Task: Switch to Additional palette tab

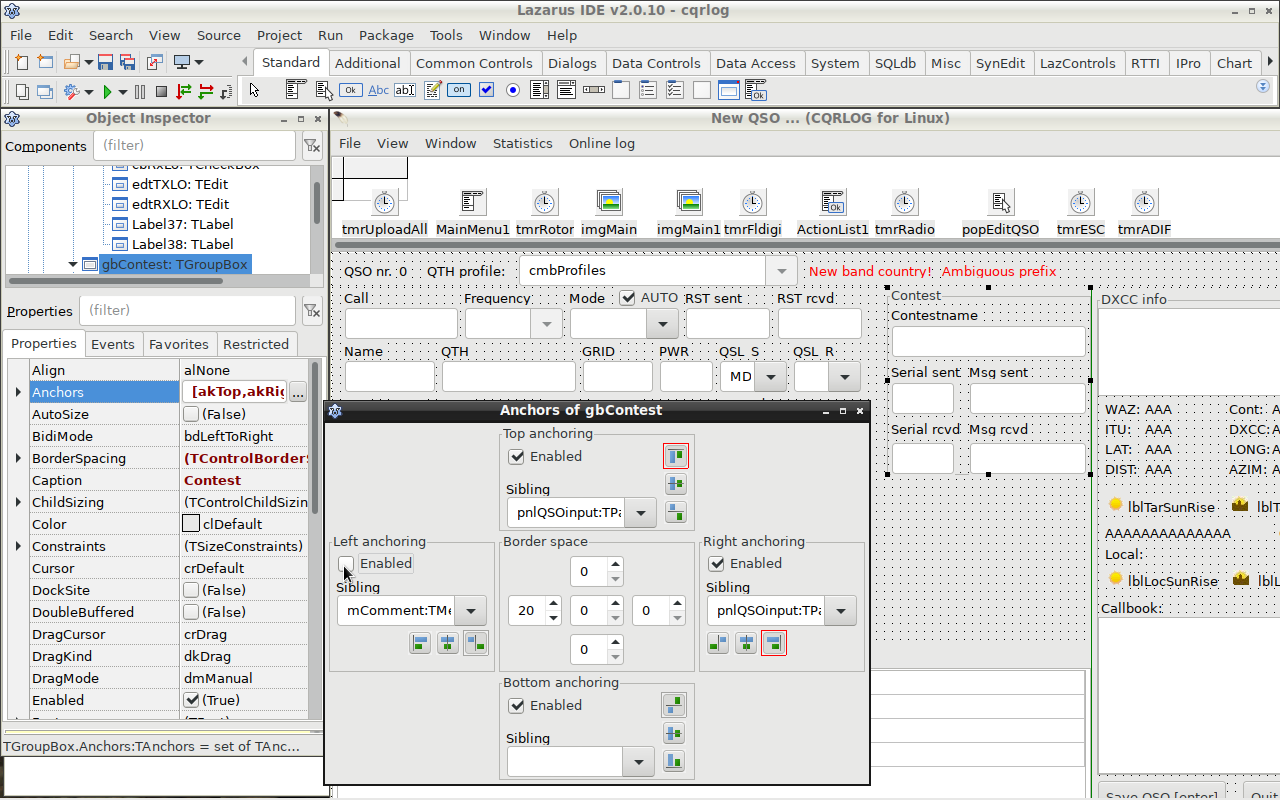Action: click(367, 63)
